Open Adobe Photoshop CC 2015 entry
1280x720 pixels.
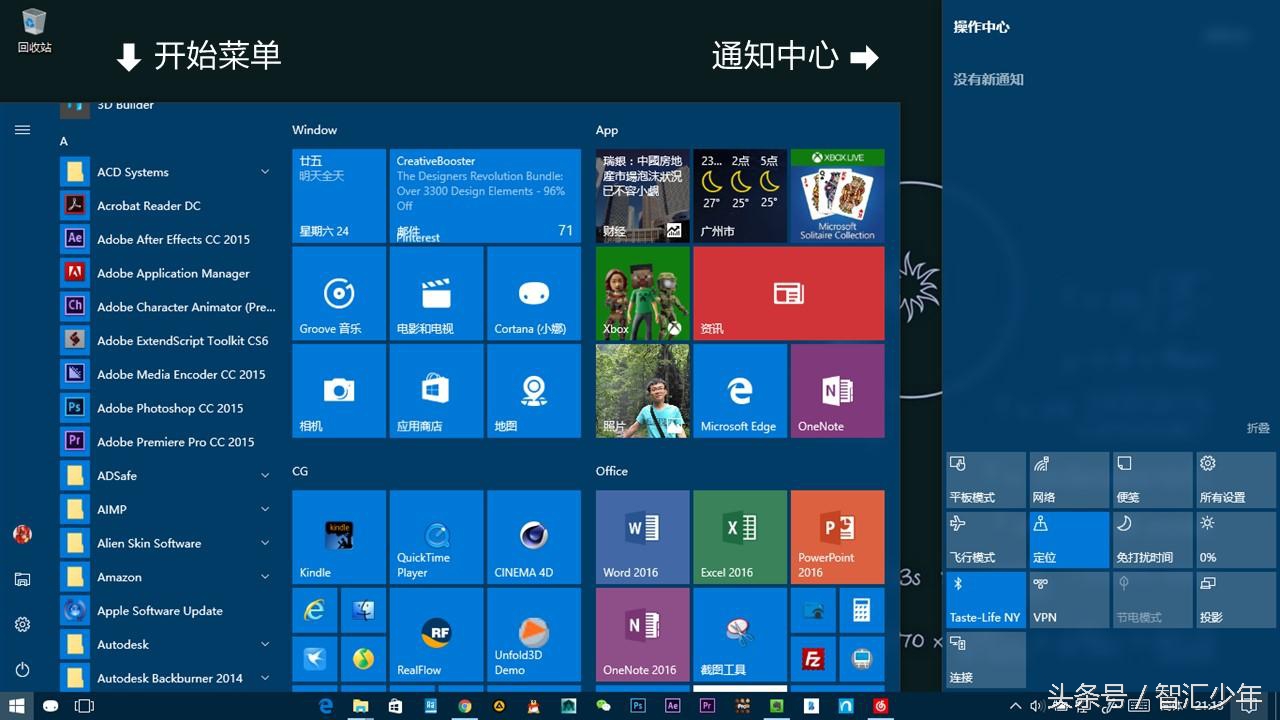(x=167, y=408)
